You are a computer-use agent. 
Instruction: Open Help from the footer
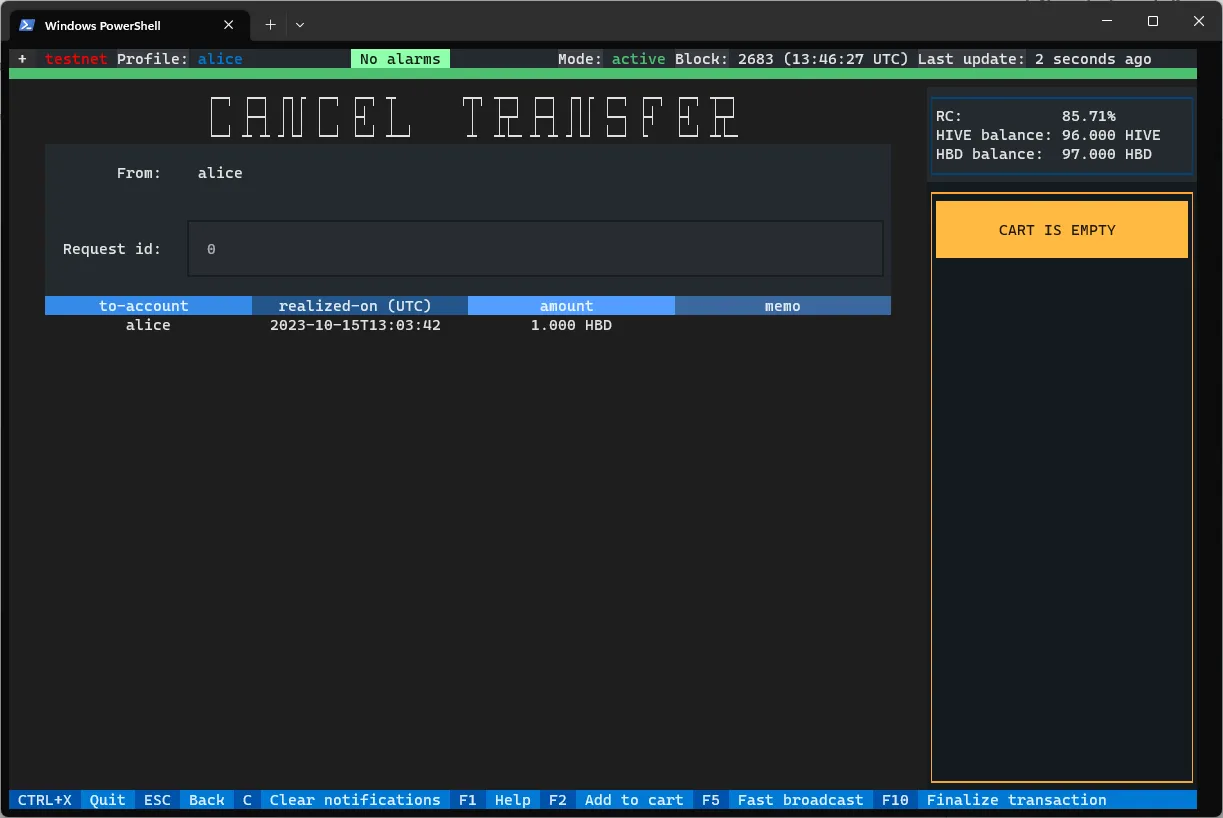[513, 800]
